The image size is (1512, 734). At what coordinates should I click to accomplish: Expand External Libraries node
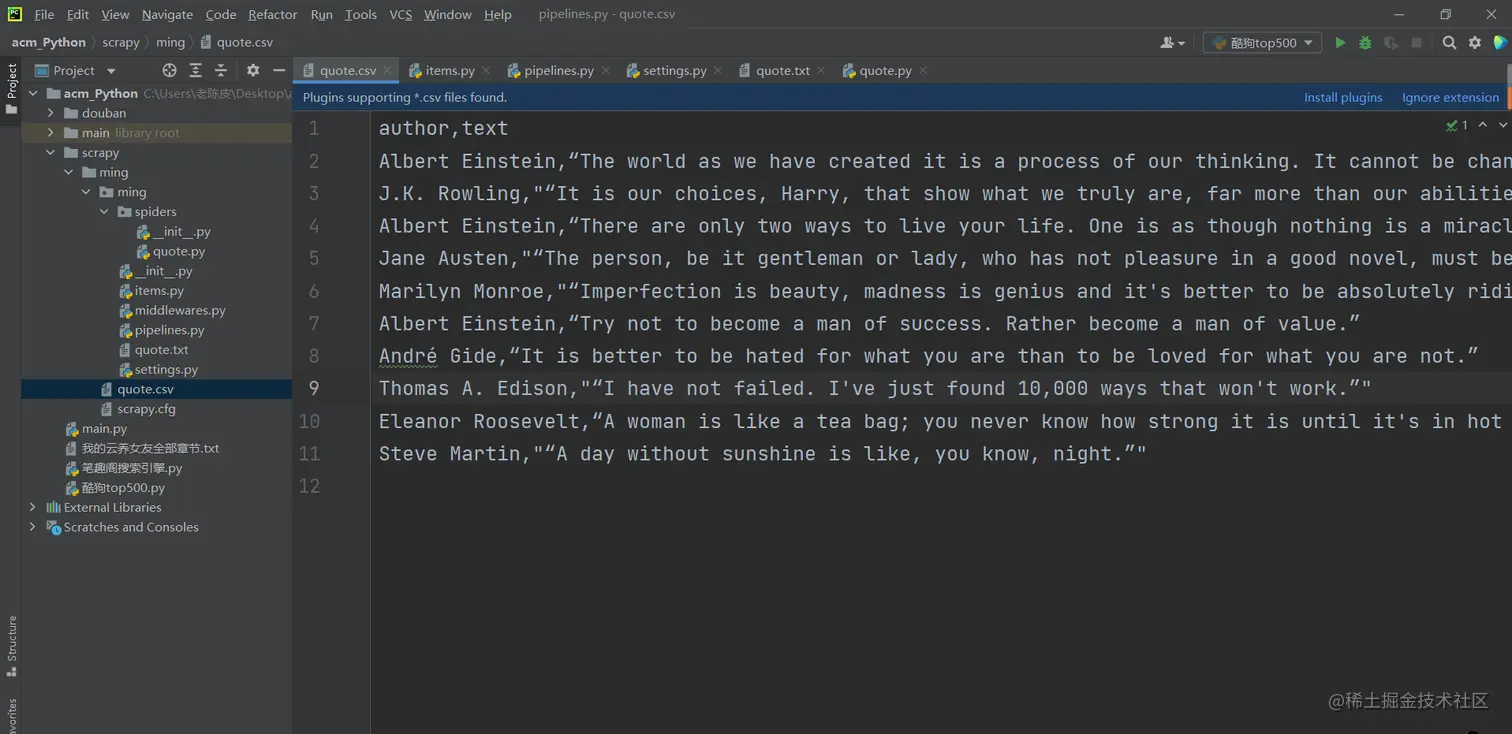[x=33, y=507]
